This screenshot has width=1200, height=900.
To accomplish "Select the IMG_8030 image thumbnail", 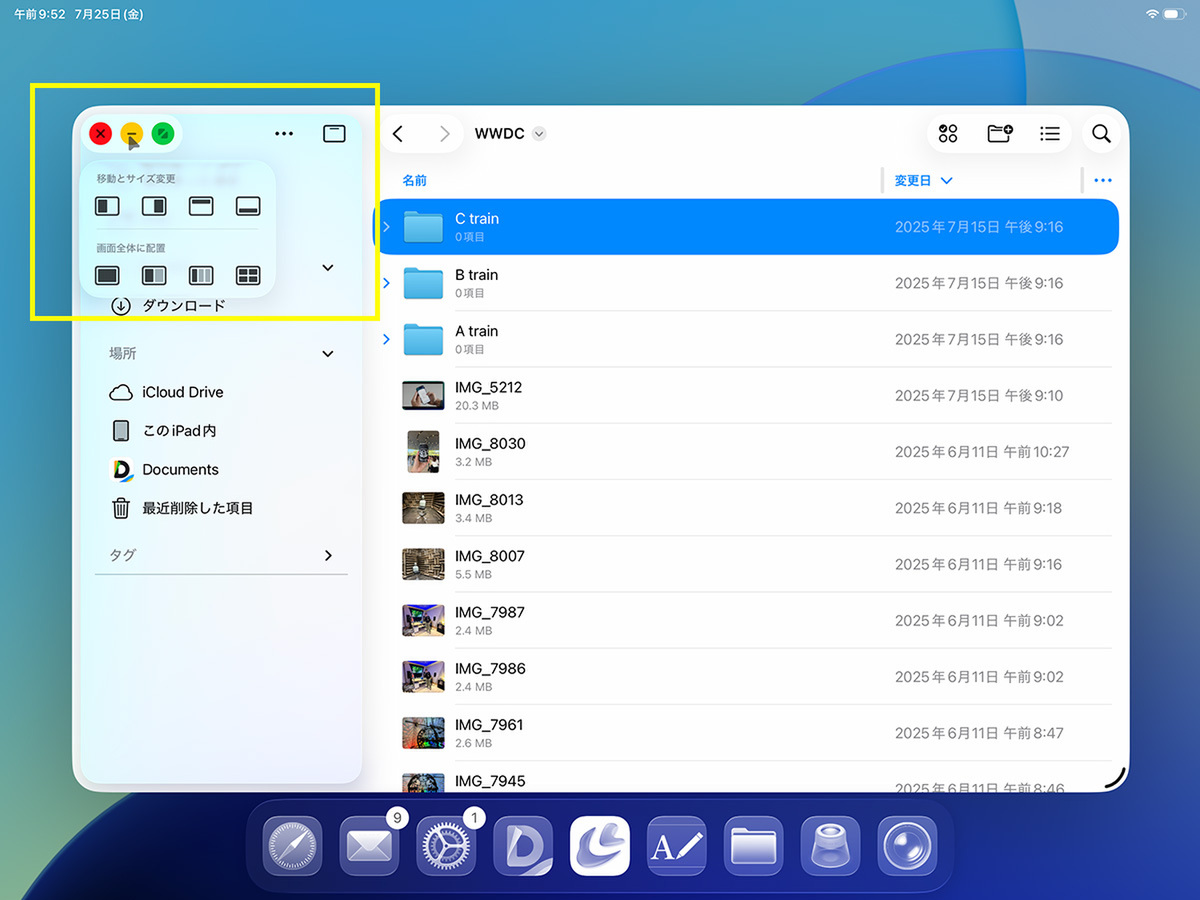I will (423, 452).
